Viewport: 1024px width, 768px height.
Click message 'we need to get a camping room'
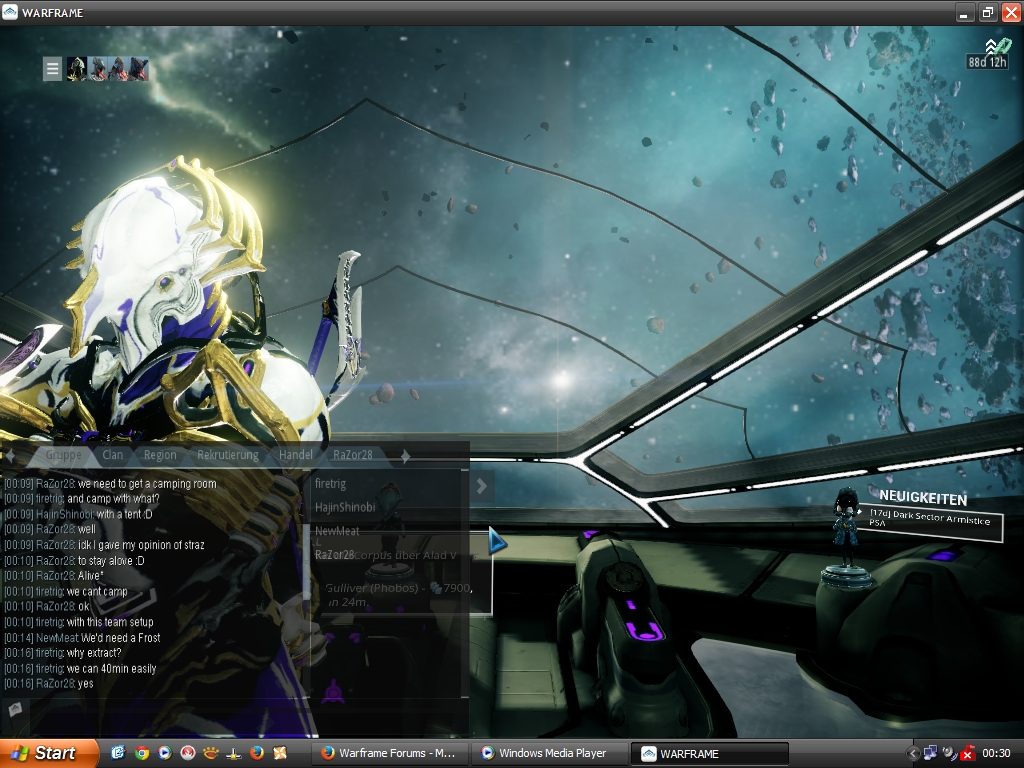pyautogui.click(x=147, y=484)
